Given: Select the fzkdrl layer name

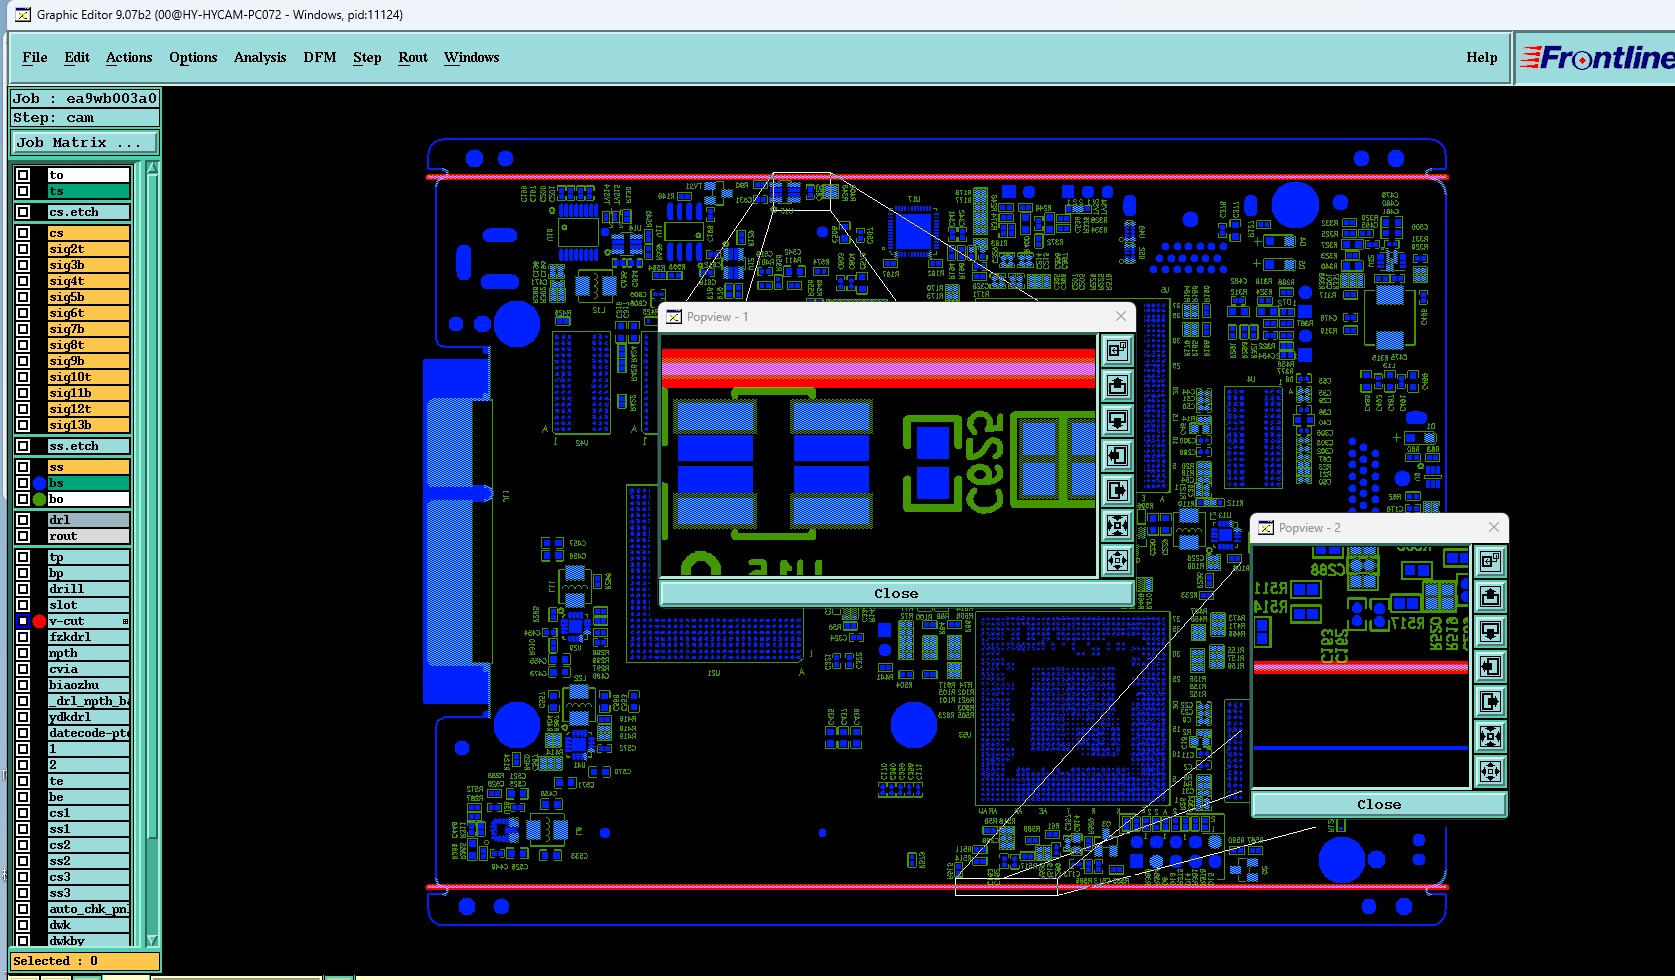Looking at the screenshot, I should click(x=89, y=637).
